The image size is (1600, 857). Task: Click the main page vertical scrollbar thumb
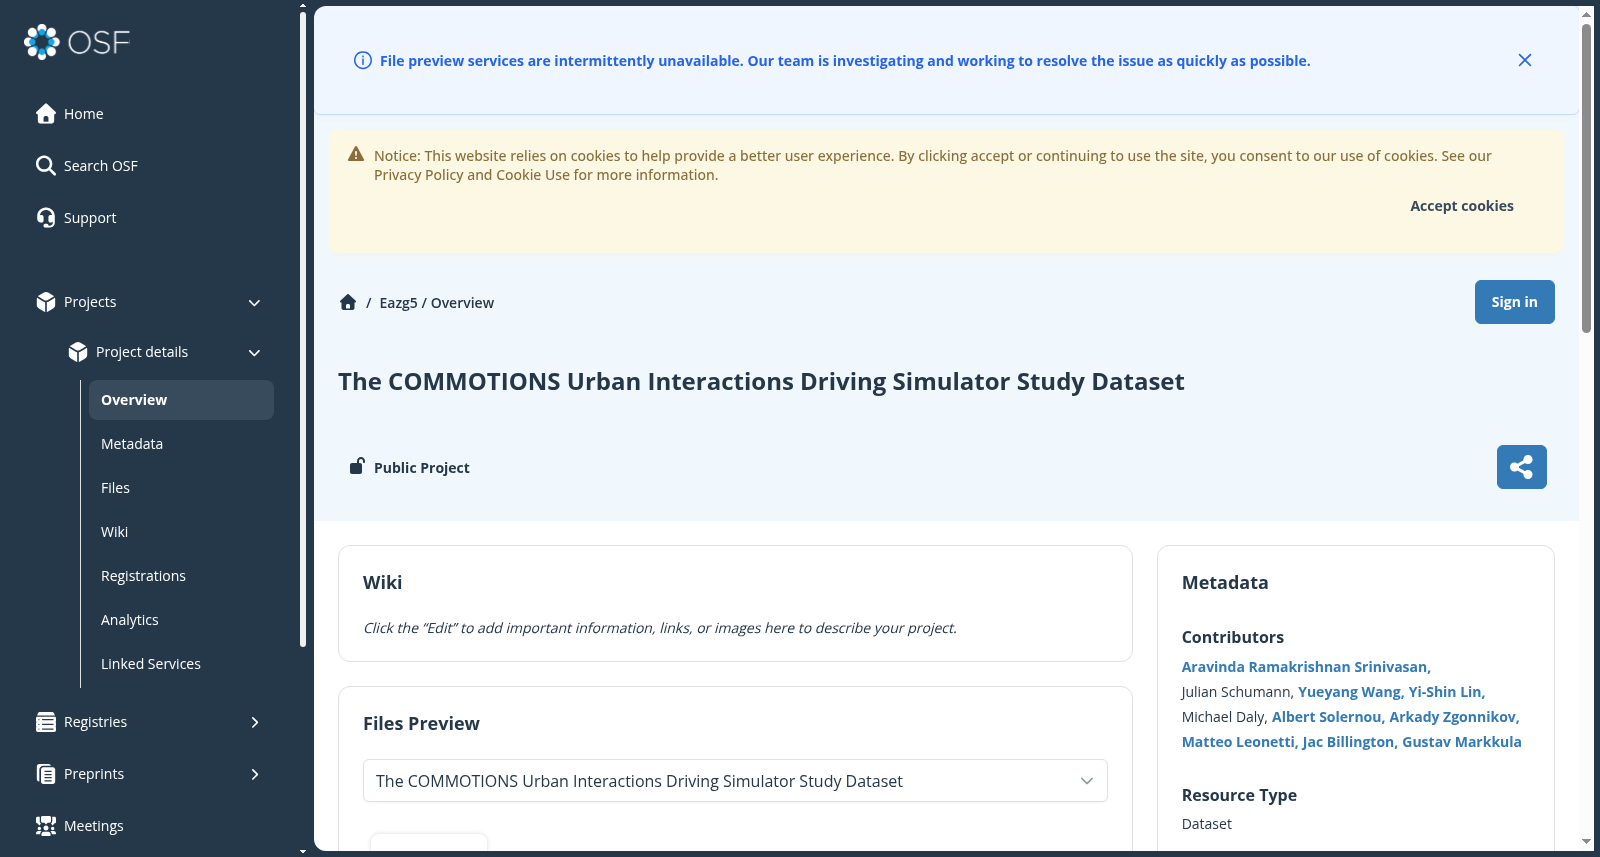coord(1586,178)
